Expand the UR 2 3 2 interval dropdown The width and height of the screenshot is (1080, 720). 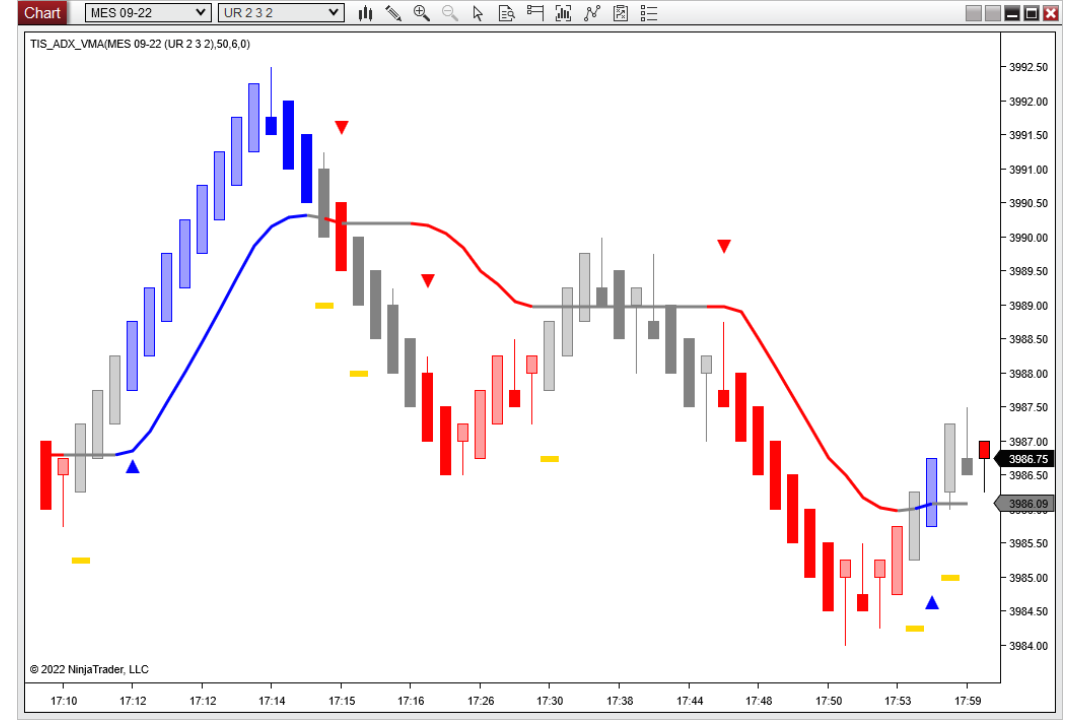pos(281,12)
